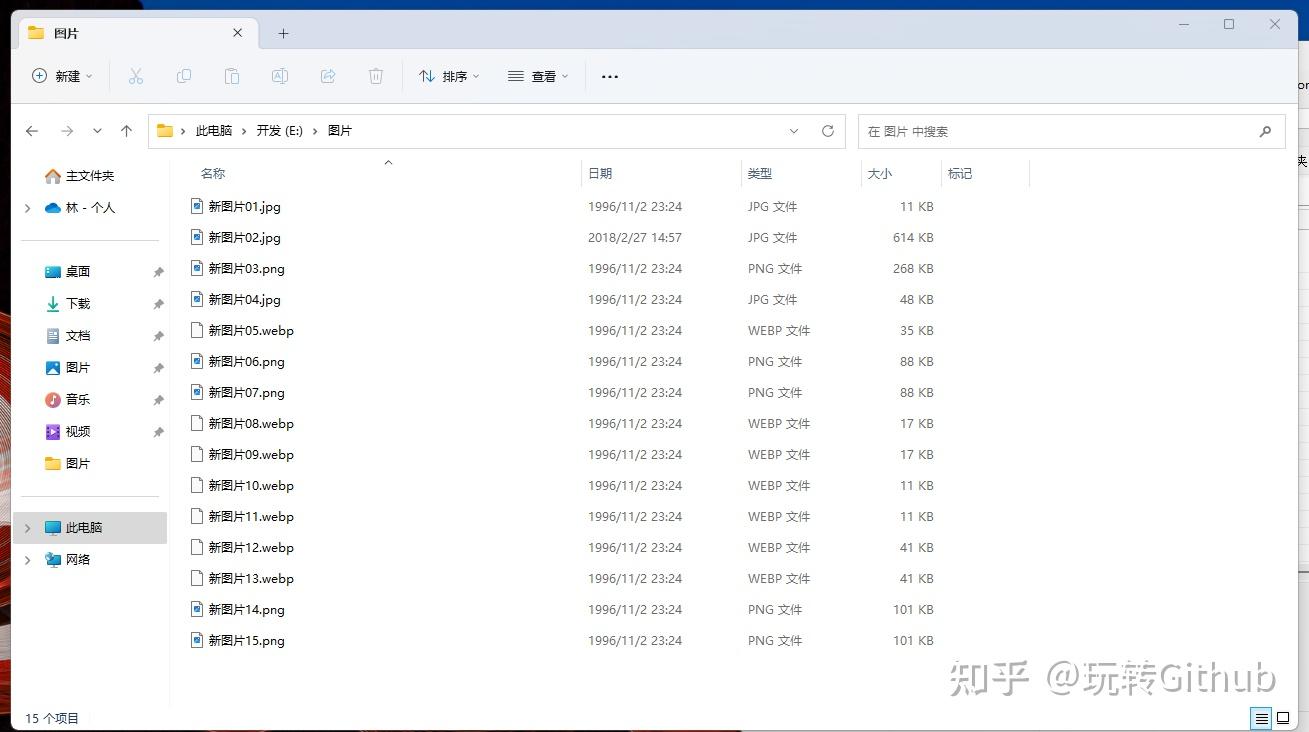Click the Cut icon in the toolbar
Viewport: 1309px width, 732px height.
(136, 76)
